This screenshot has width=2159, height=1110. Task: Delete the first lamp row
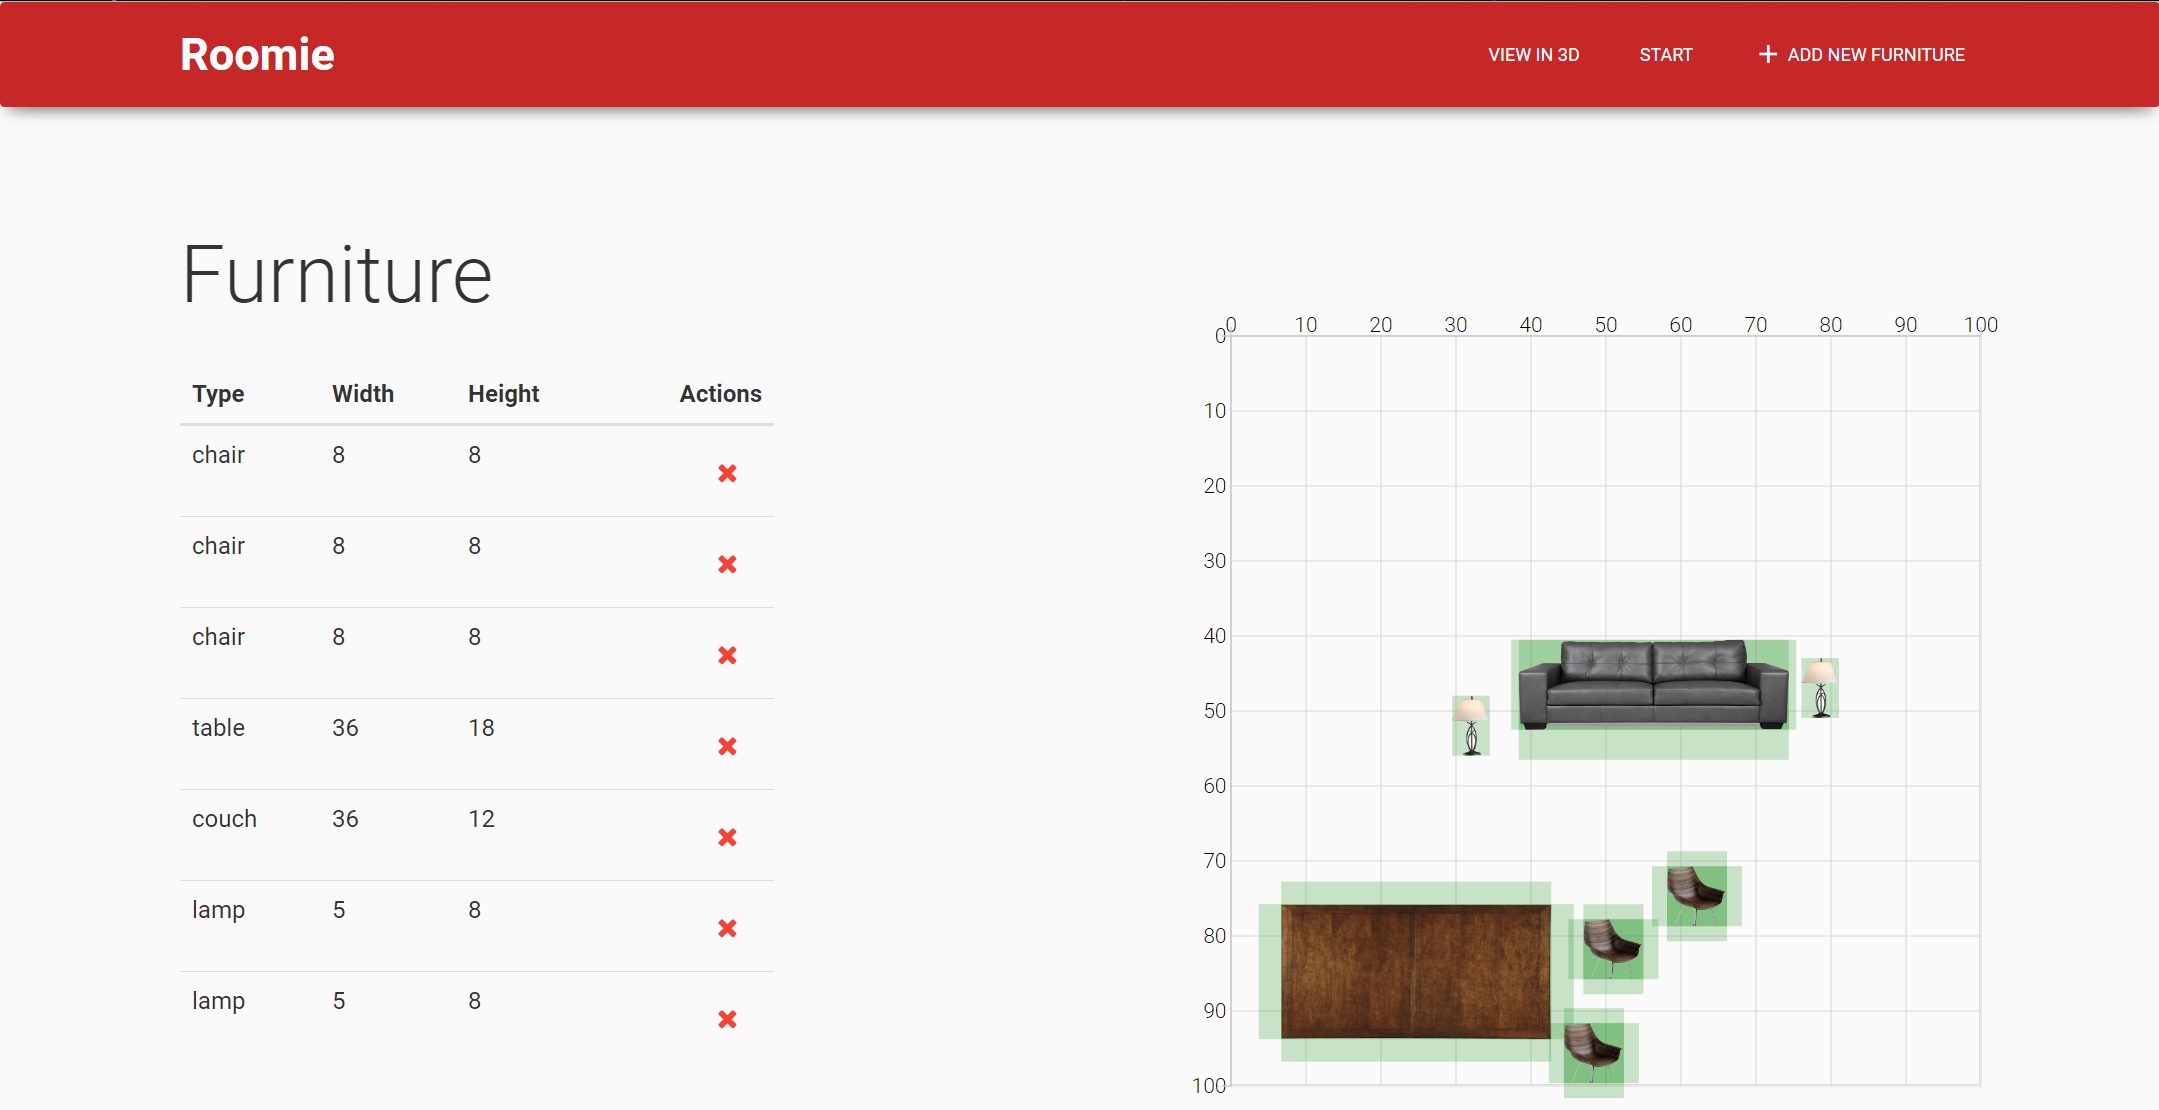point(727,928)
